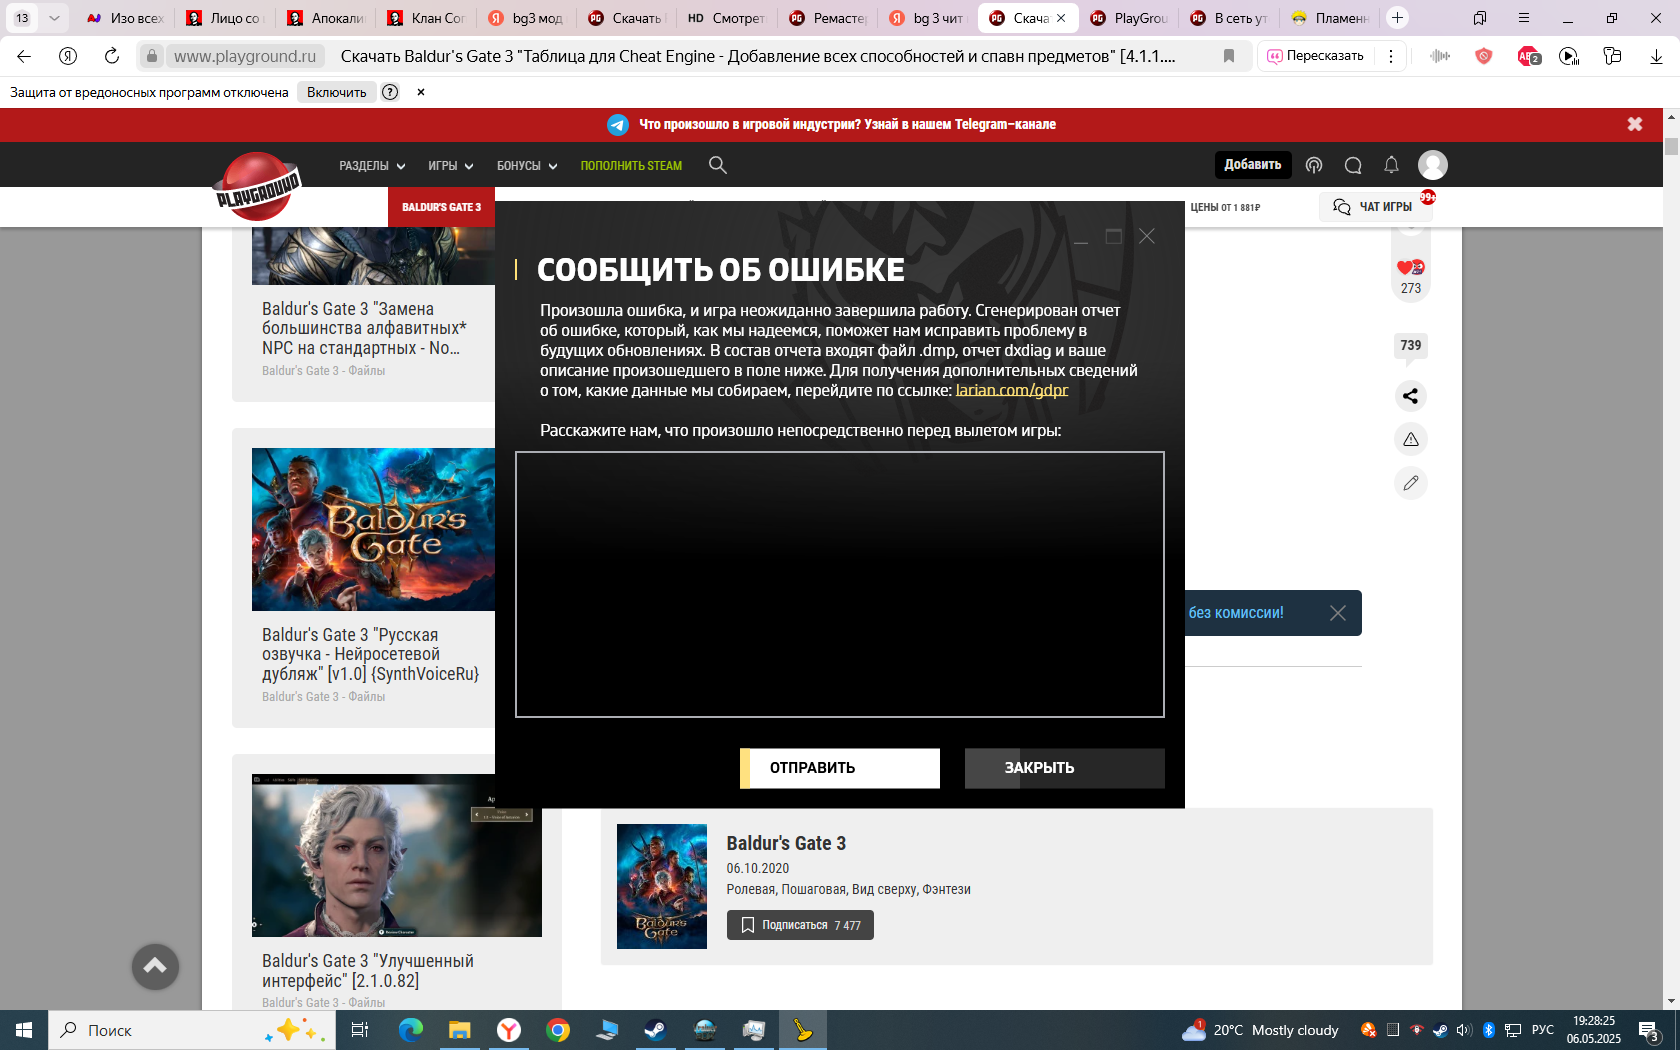
Task: Click the share icon in sidebar
Action: (1410, 396)
